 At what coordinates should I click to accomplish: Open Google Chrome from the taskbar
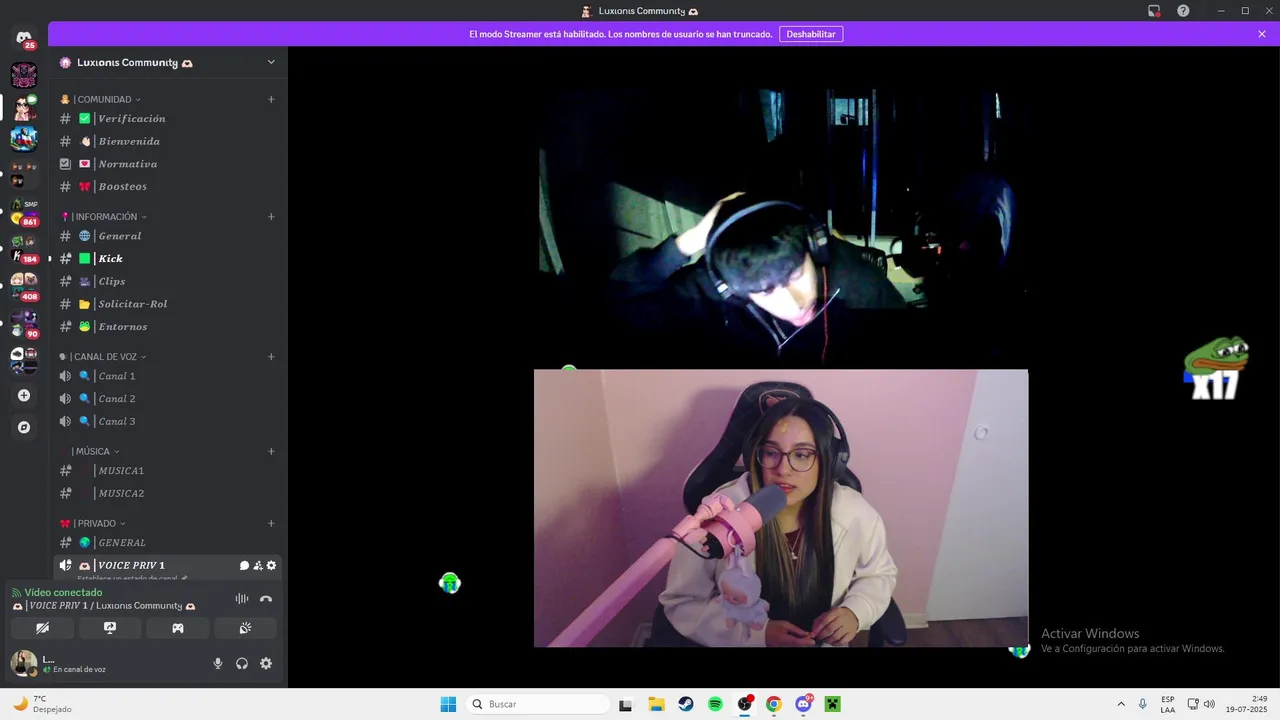[x=773, y=704]
